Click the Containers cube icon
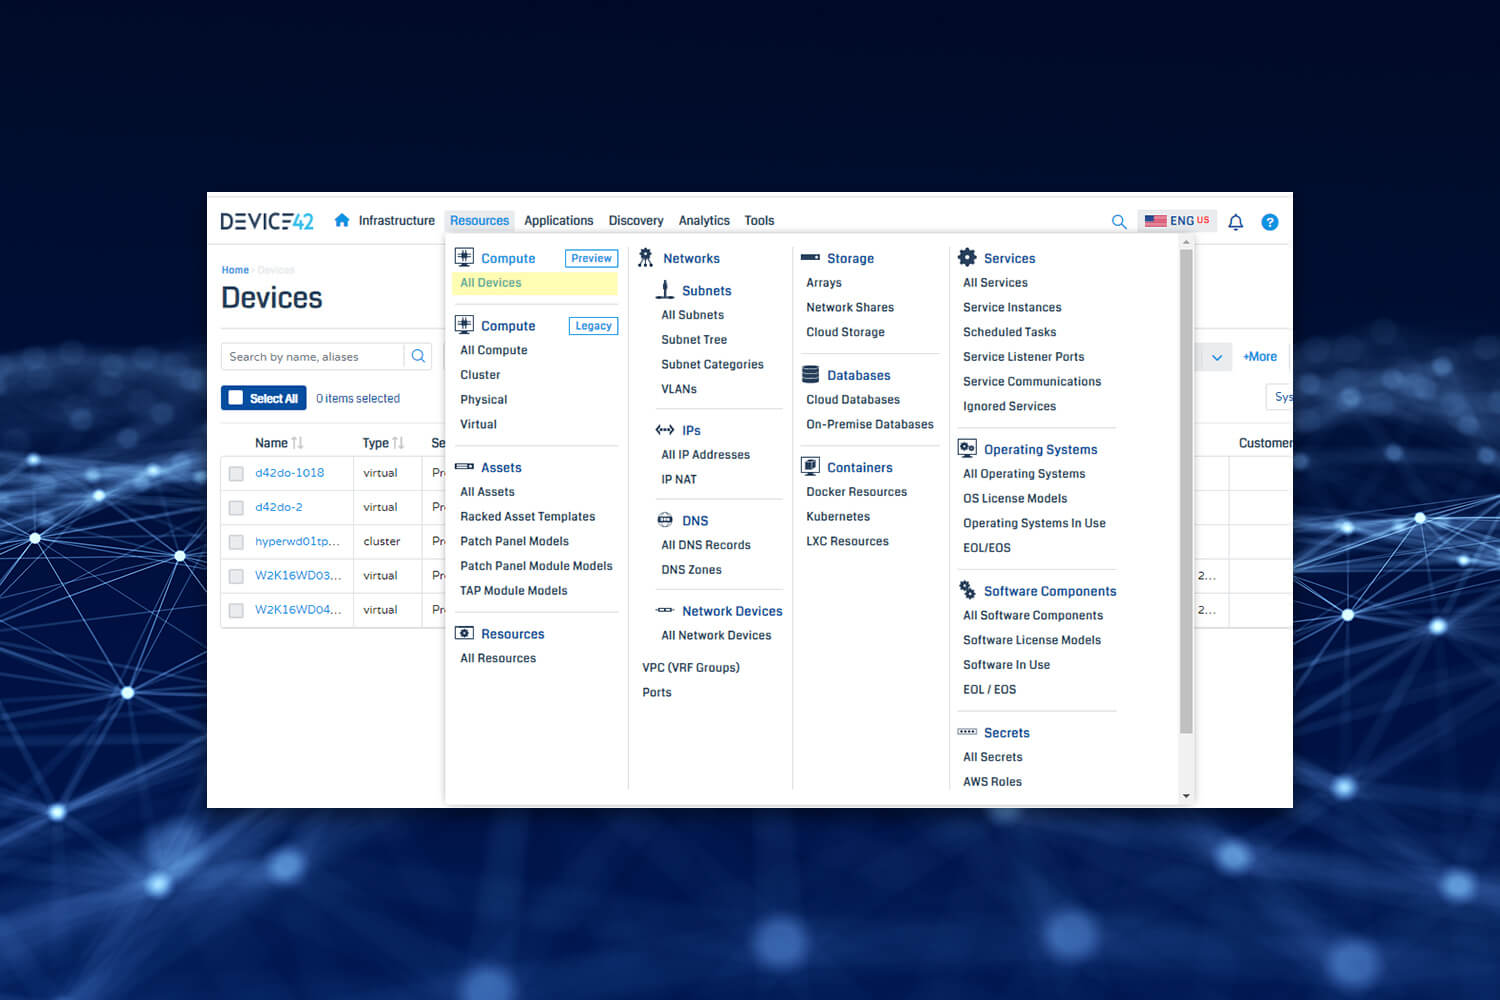The image size is (1500, 1000). [x=809, y=466]
